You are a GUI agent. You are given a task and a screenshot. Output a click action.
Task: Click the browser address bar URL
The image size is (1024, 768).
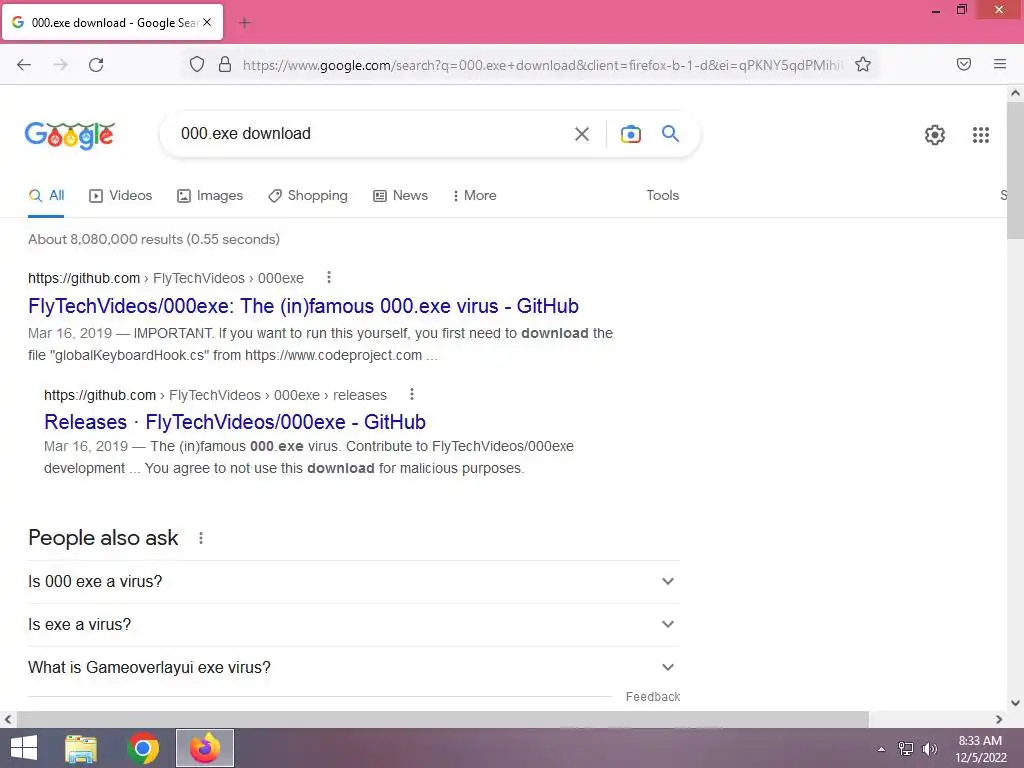(542, 65)
